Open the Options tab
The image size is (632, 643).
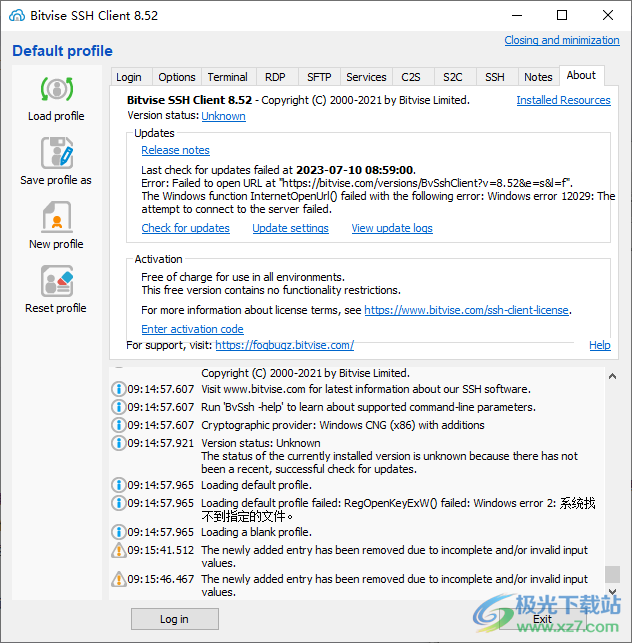[x=177, y=77]
